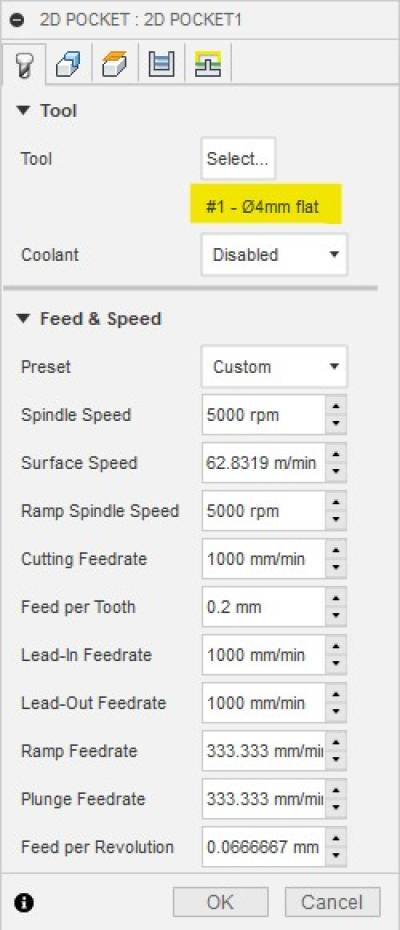Click the Feed per Tooth input field
The width and height of the screenshot is (400, 930).
pyautogui.click(x=264, y=607)
